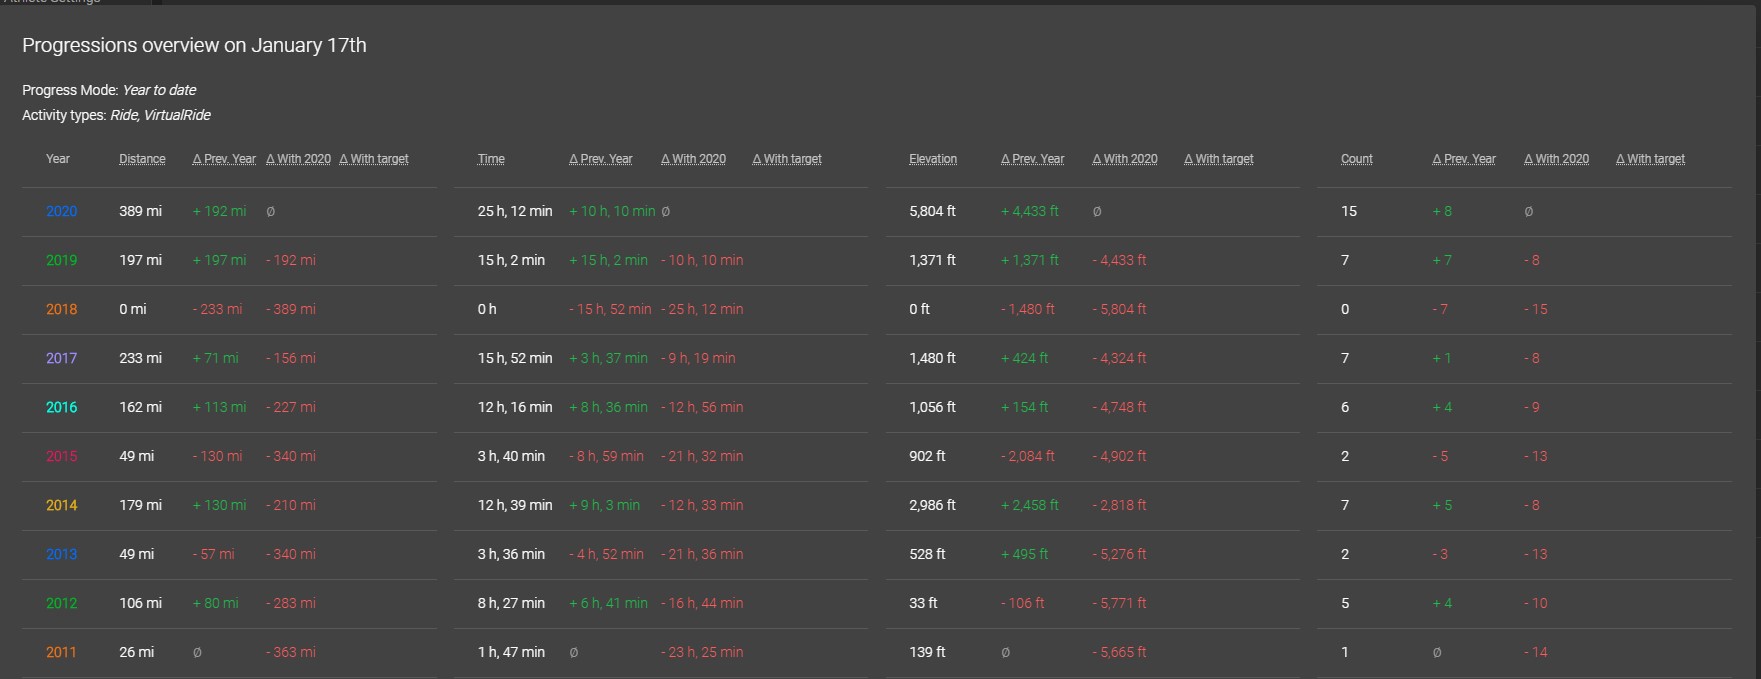Select the 2016 year row label
The height and width of the screenshot is (679, 1761).
[61, 407]
